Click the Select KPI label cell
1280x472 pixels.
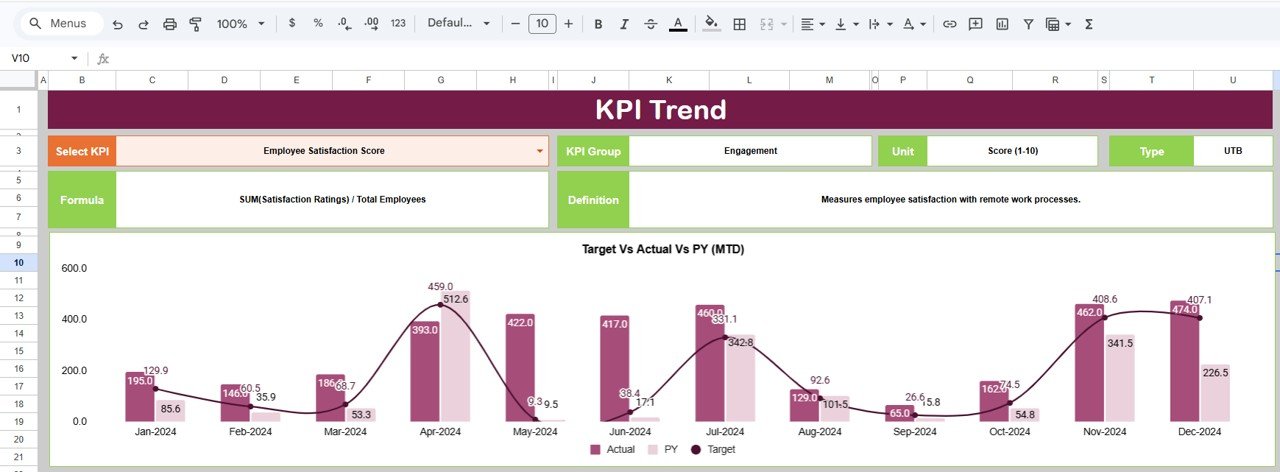[x=82, y=151]
